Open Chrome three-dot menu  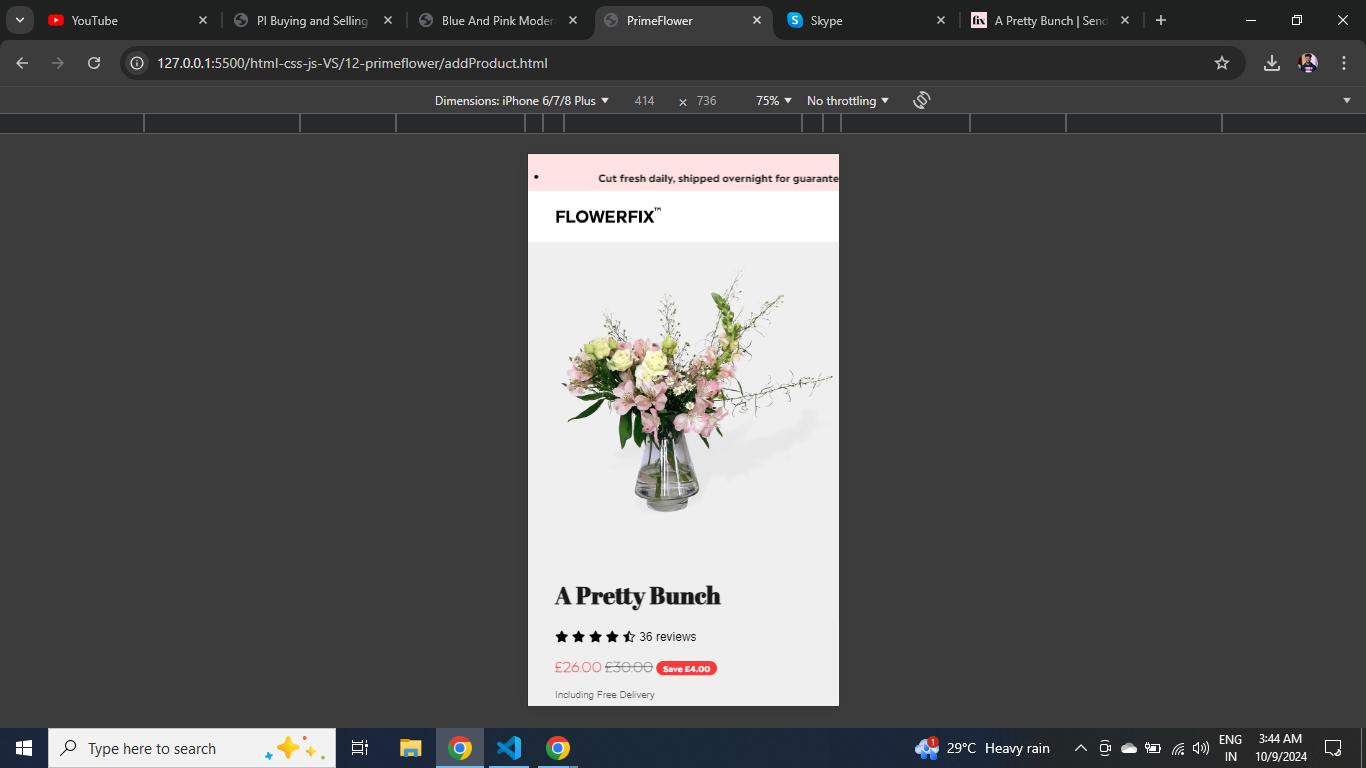point(1344,63)
